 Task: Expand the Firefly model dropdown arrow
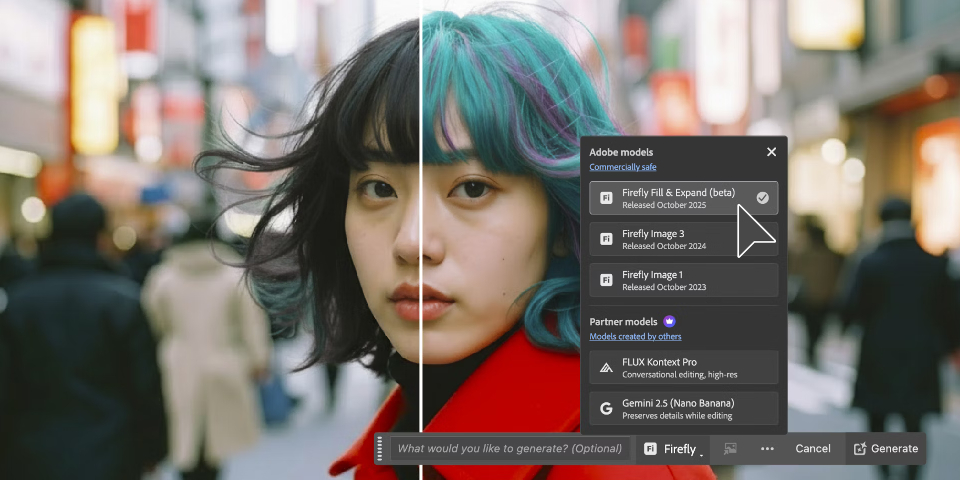(x=701, y=453)
